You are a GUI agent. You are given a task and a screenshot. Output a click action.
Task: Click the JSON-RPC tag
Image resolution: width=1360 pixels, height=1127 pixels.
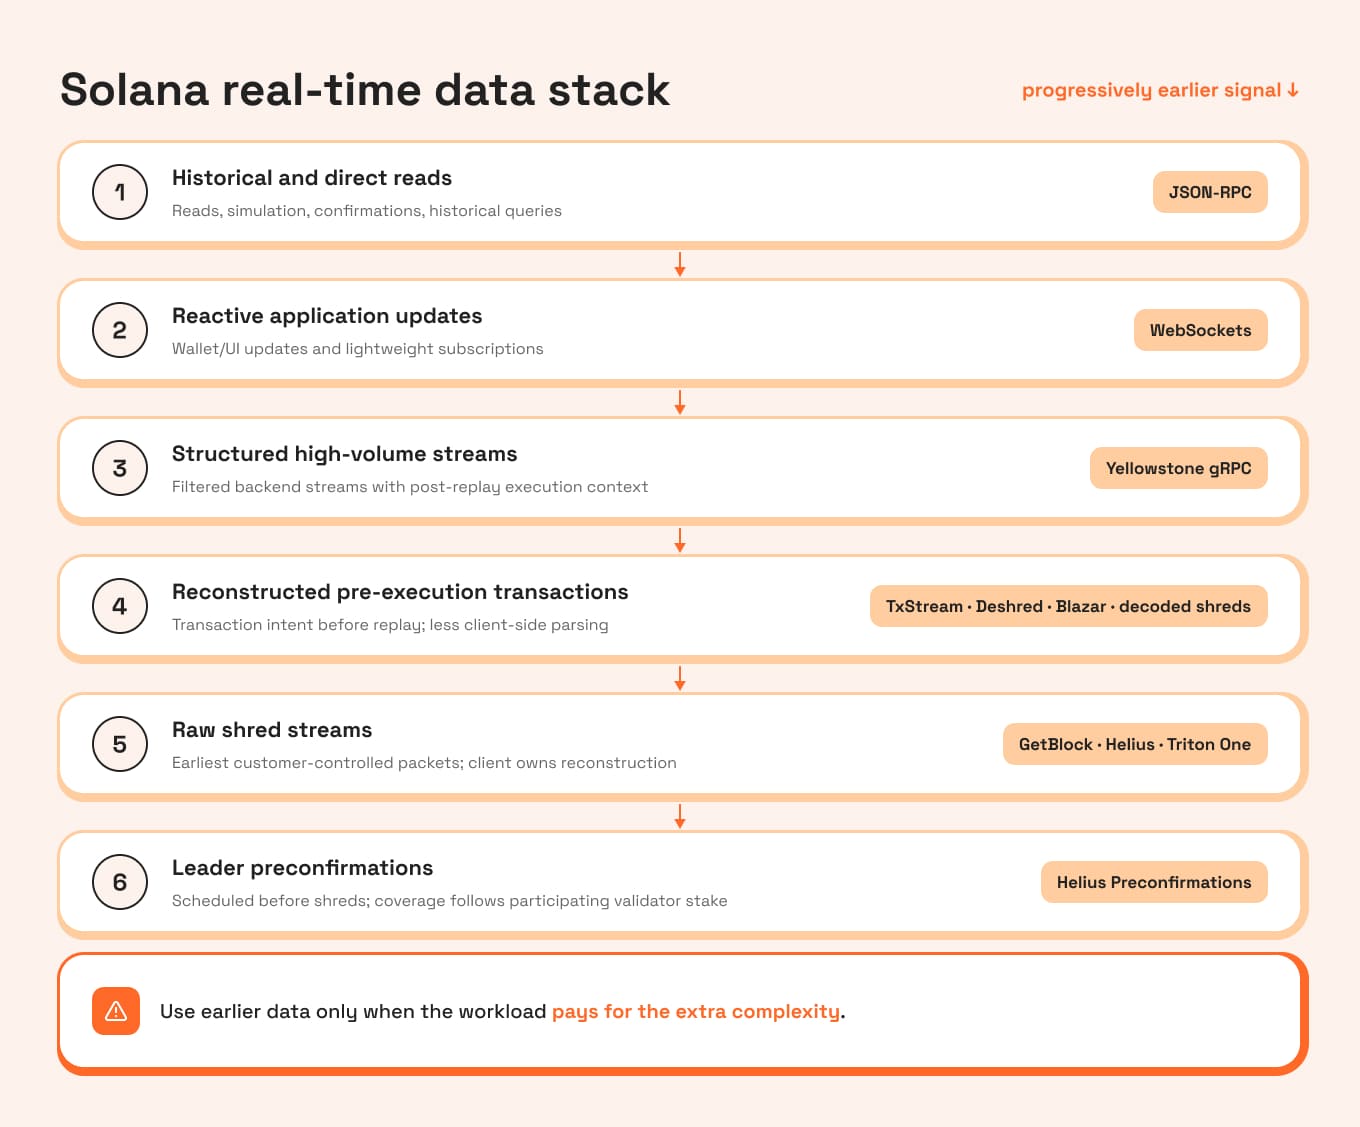tap(1210, 192)
